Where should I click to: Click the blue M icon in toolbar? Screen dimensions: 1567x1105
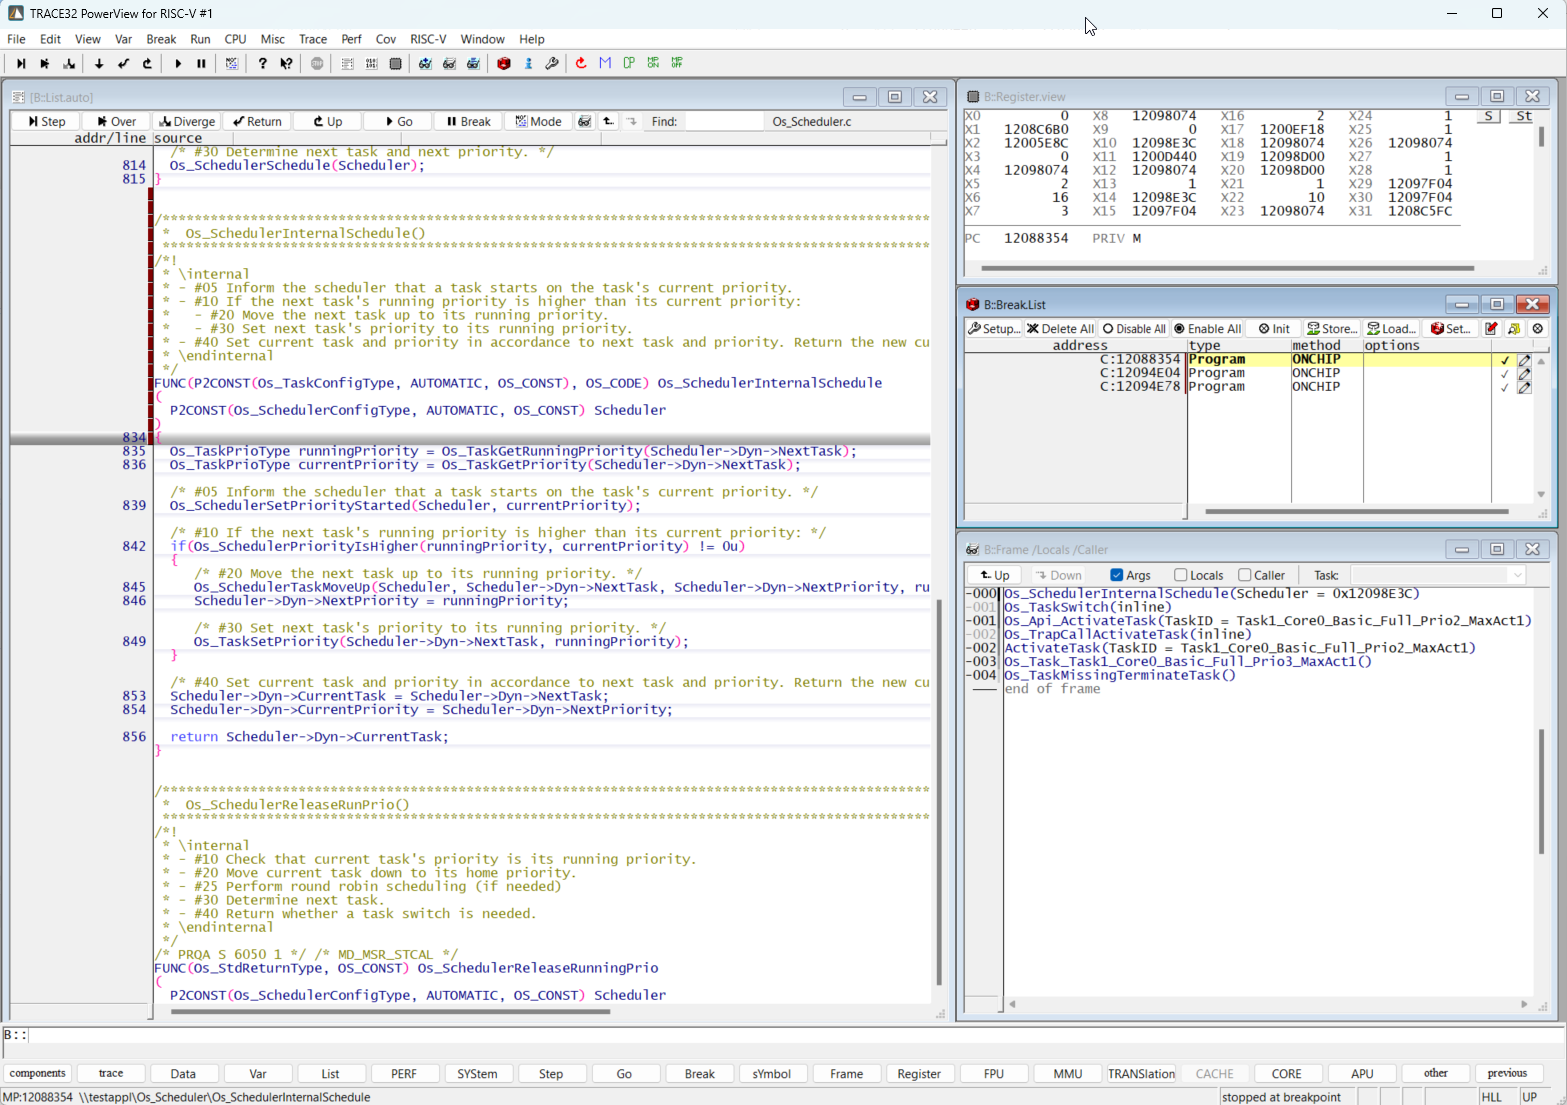605,63
